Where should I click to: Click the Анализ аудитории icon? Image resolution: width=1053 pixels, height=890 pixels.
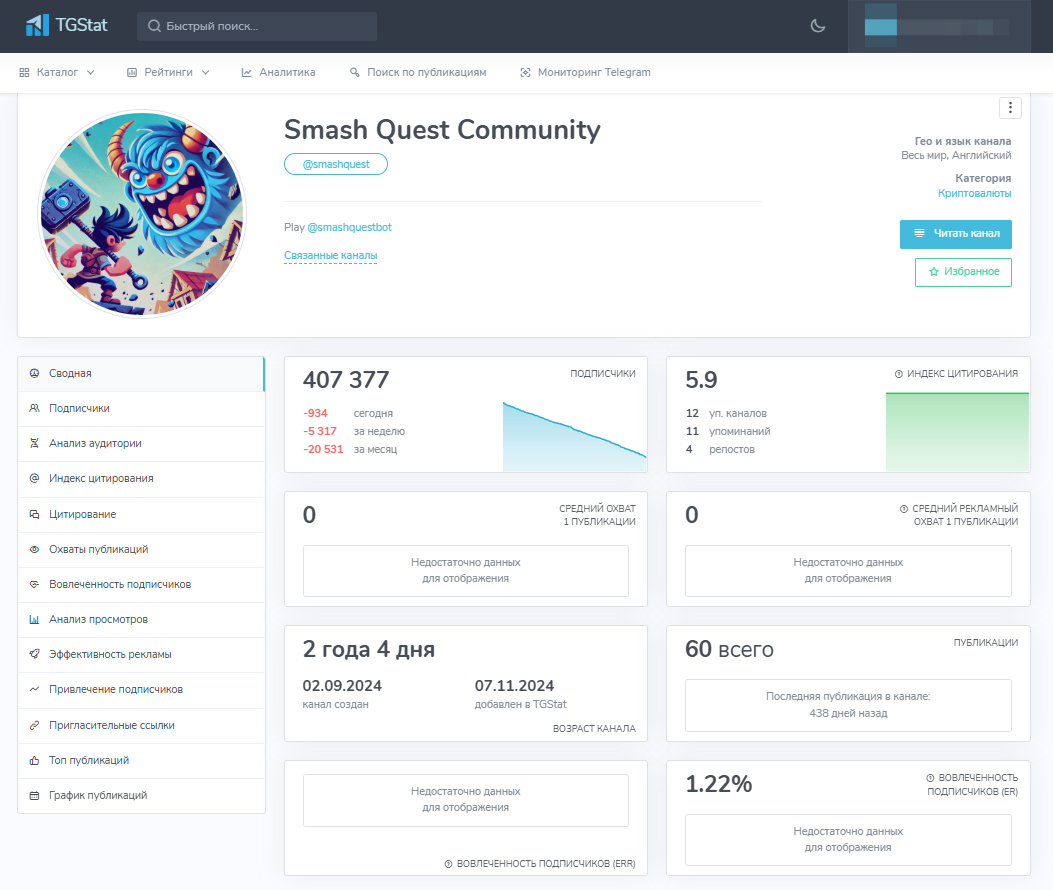point(34,443)
